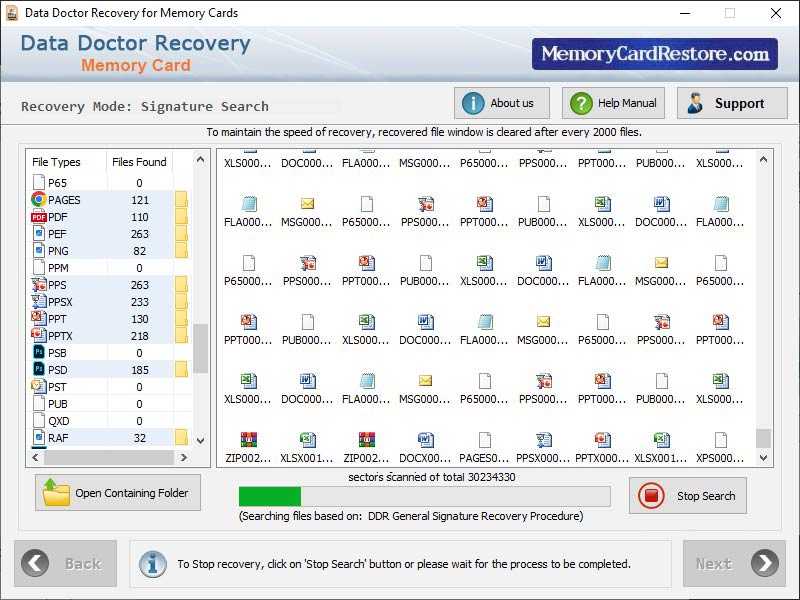Select the PAGES0 recovered file thumbnail
This screenshot has width=800, height=600.
coord(485,440)
